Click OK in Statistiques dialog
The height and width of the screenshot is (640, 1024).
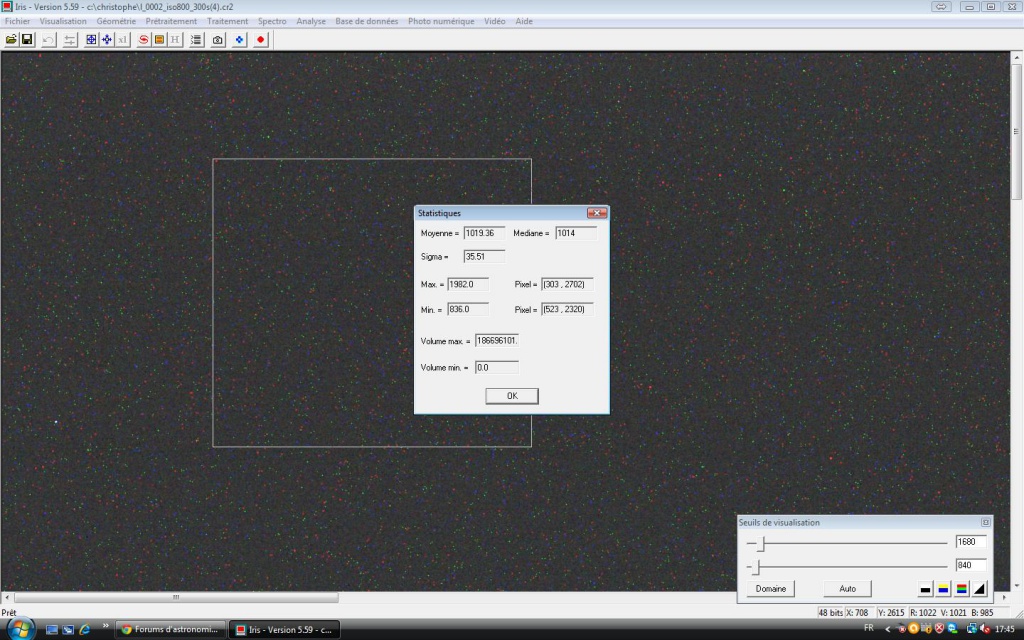[x=512, y=396]
